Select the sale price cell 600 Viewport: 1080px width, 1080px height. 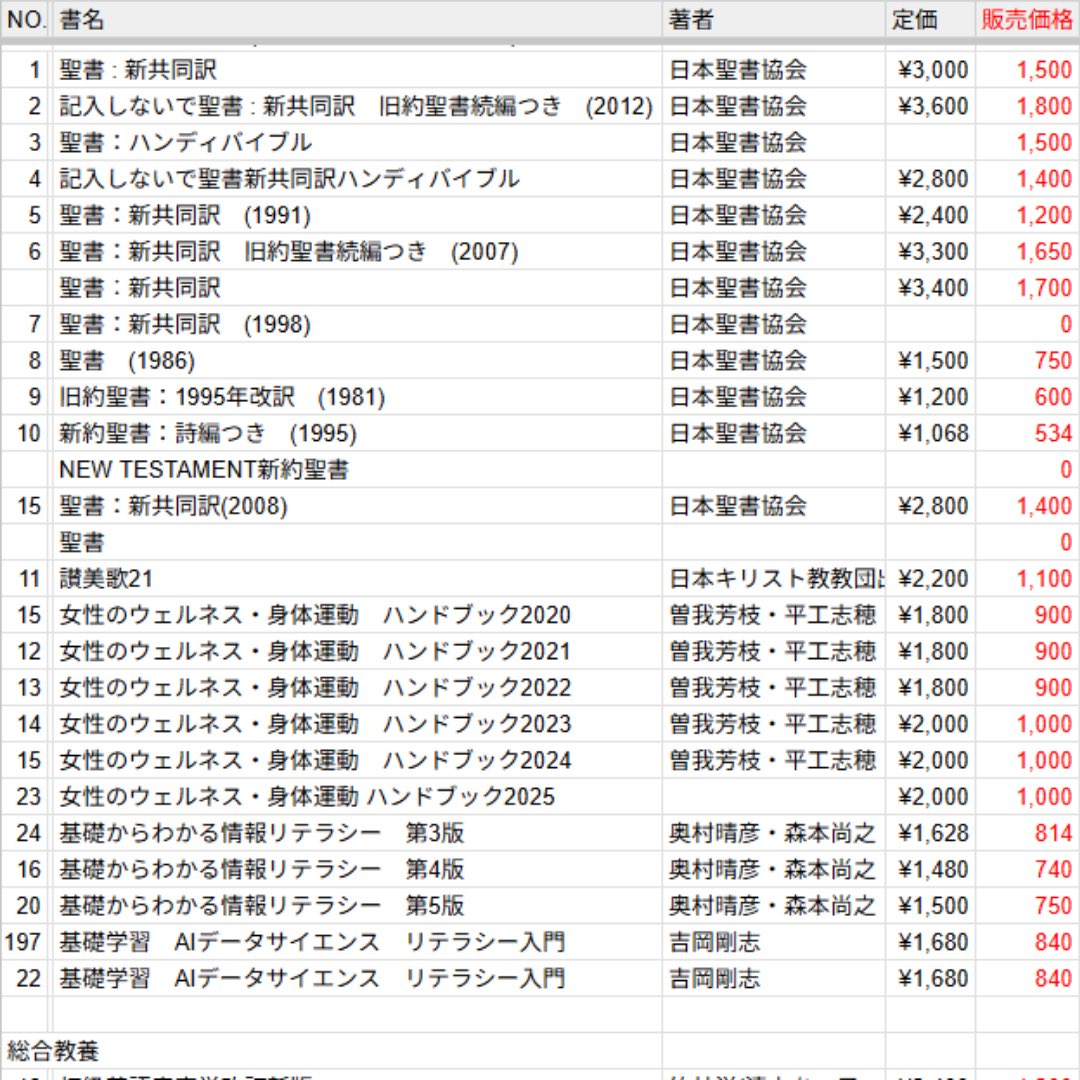tap(1027, 397)
